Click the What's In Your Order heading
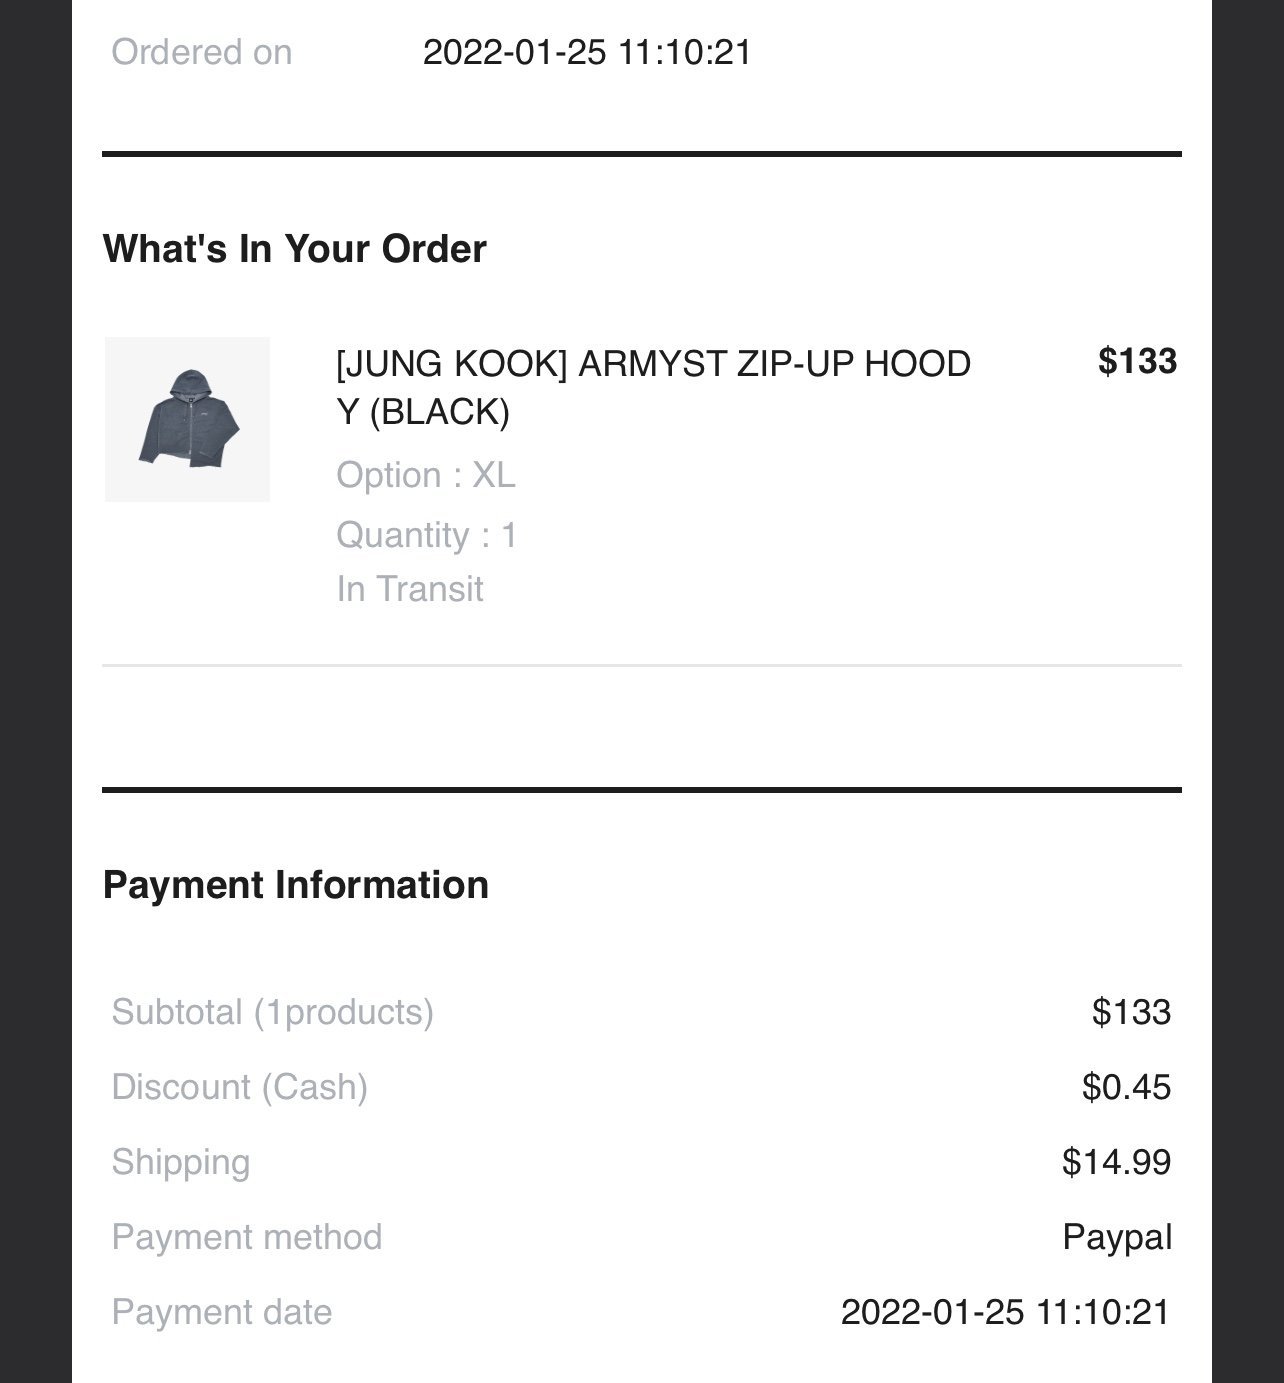Image resolution: width=1284 pixels, height=1383 pixels. (x=294, y=249)
